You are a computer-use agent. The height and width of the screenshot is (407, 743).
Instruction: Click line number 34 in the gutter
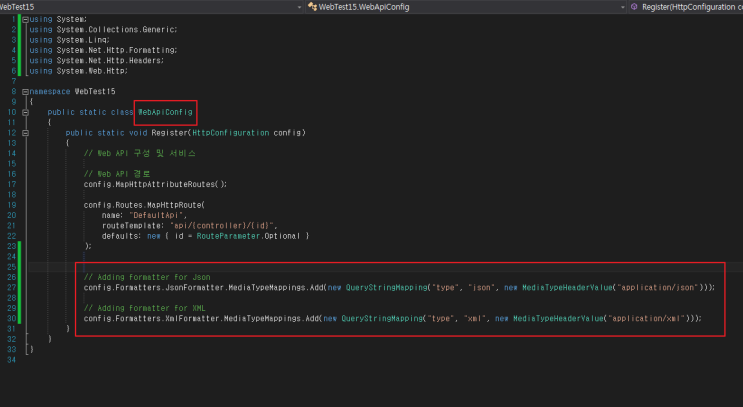point(11,360)
